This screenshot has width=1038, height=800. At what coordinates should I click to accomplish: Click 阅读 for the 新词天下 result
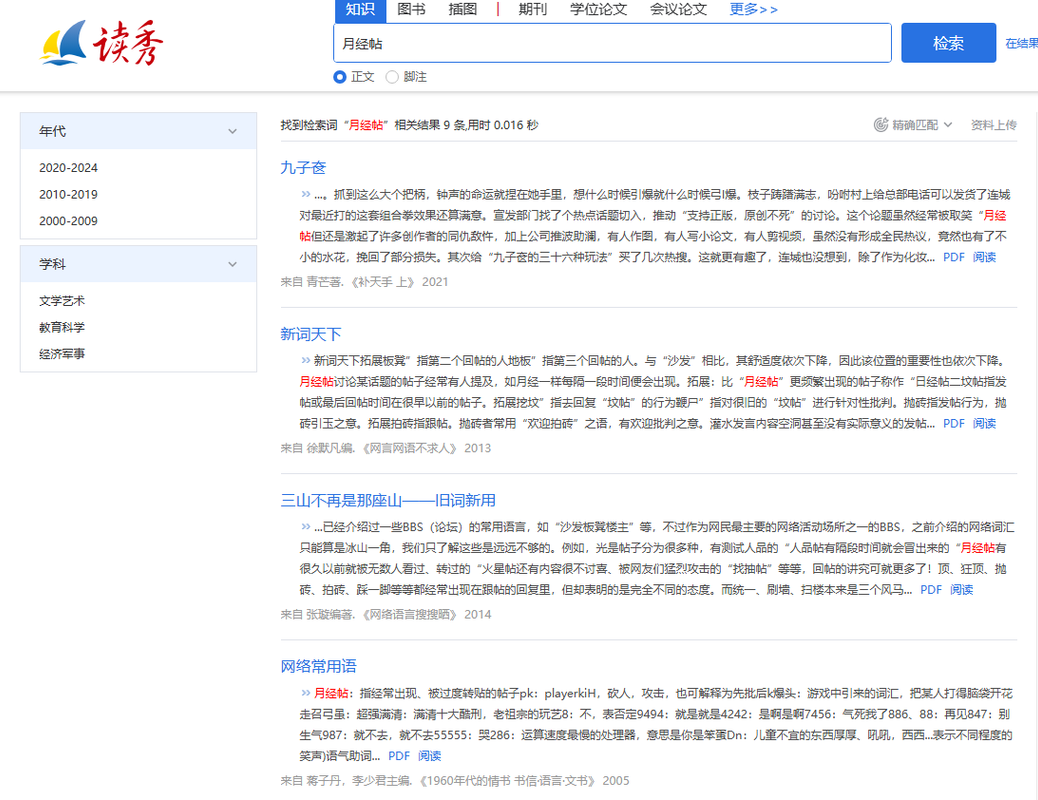click(x=984, y=423)
